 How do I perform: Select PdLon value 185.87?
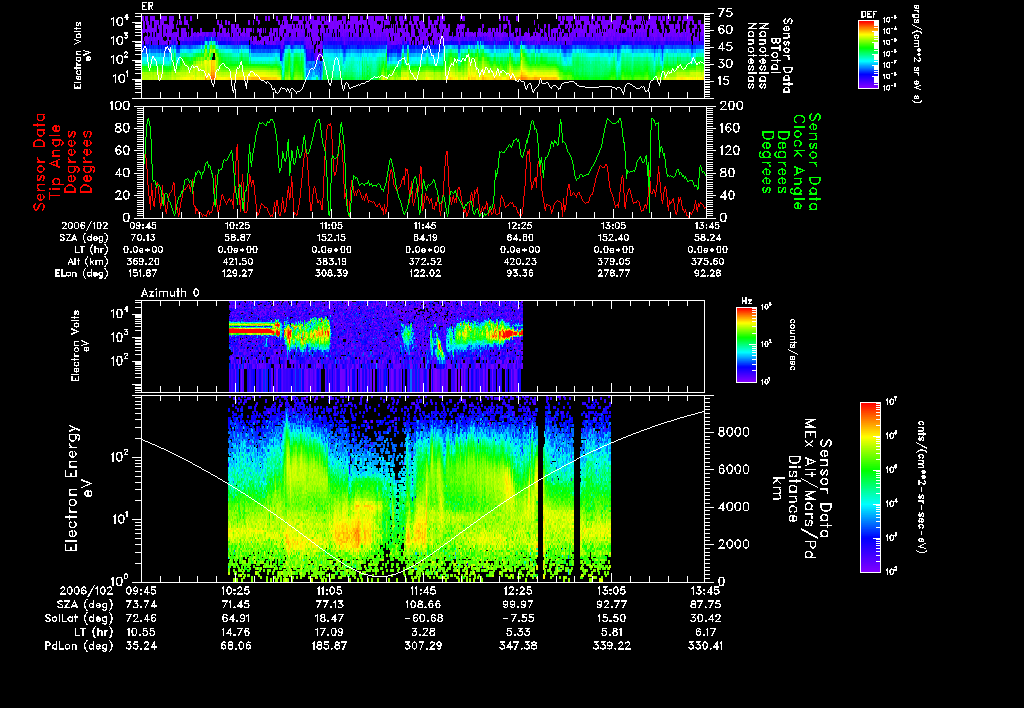[330, 646]
